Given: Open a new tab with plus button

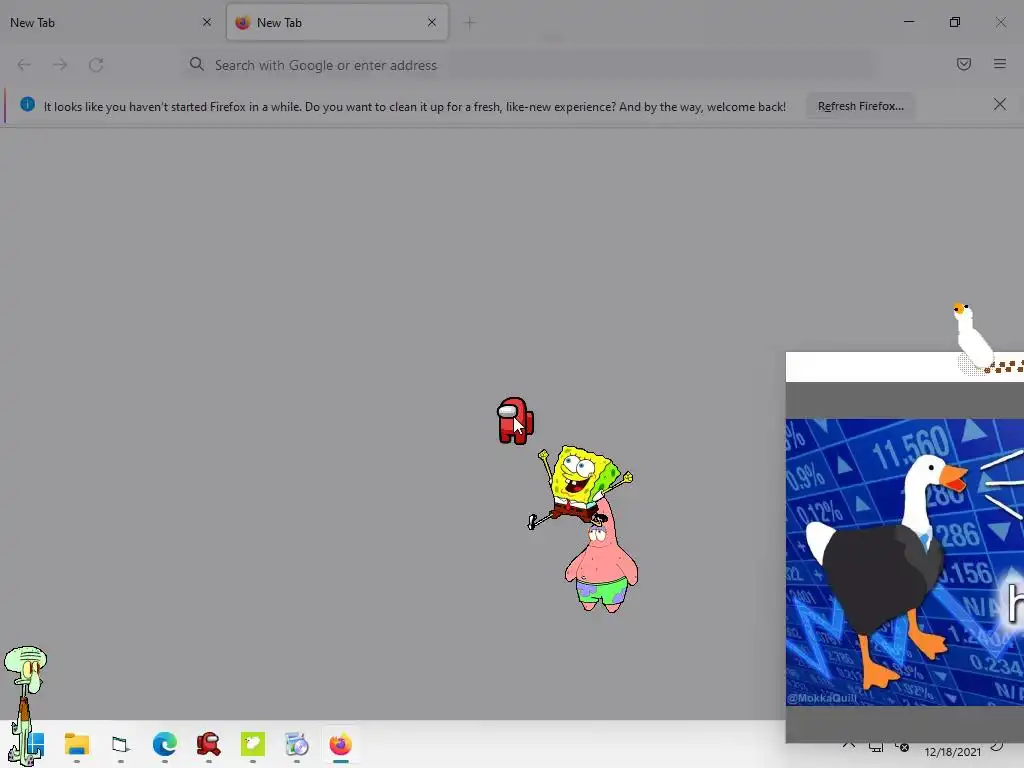Looking at the screenshot, I should [x=470, y=24].
